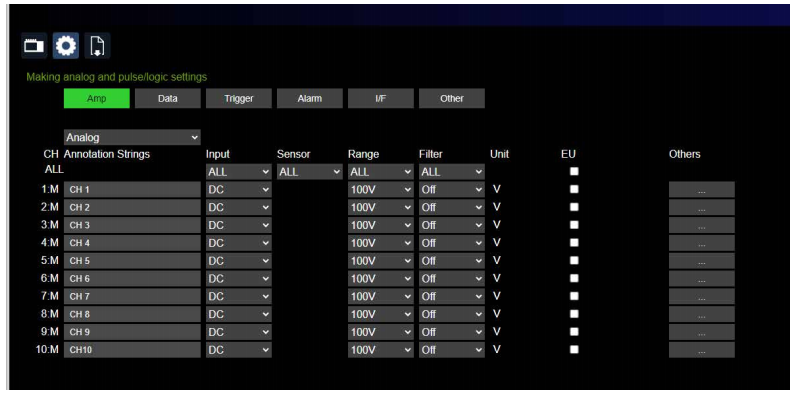The image size is (808, 403).
Task: Click the monitor display icon
Action: 33,47
